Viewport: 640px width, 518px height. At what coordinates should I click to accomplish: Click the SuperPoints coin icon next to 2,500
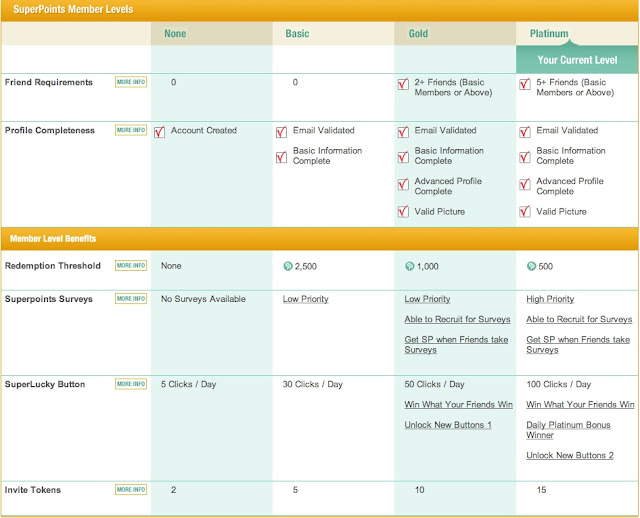288,266
